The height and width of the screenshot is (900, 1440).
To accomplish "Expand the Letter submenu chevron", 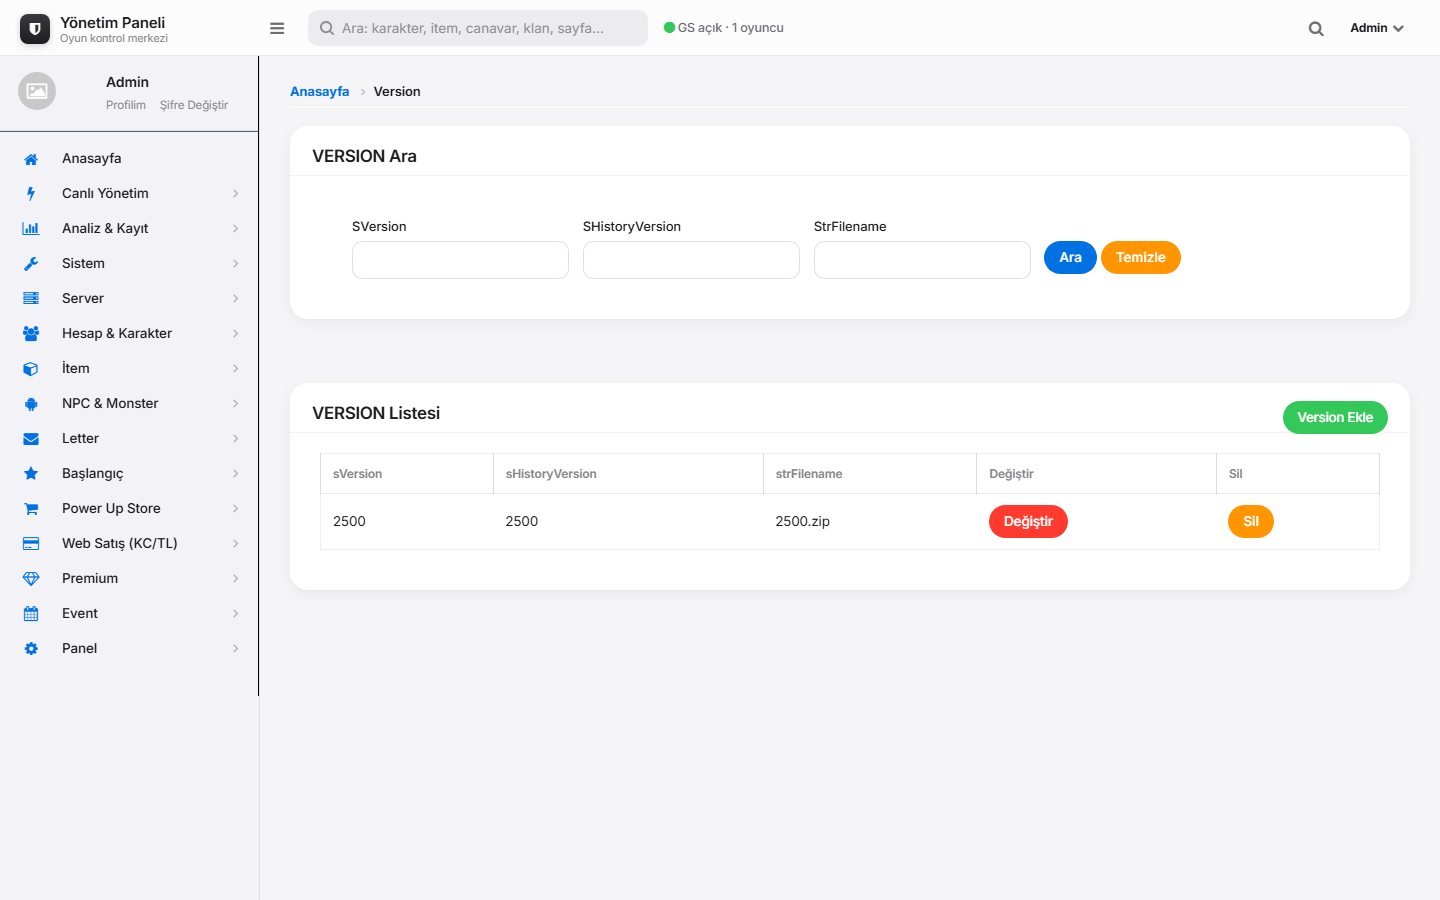I will pyautogui.click(x=236, y=439).
